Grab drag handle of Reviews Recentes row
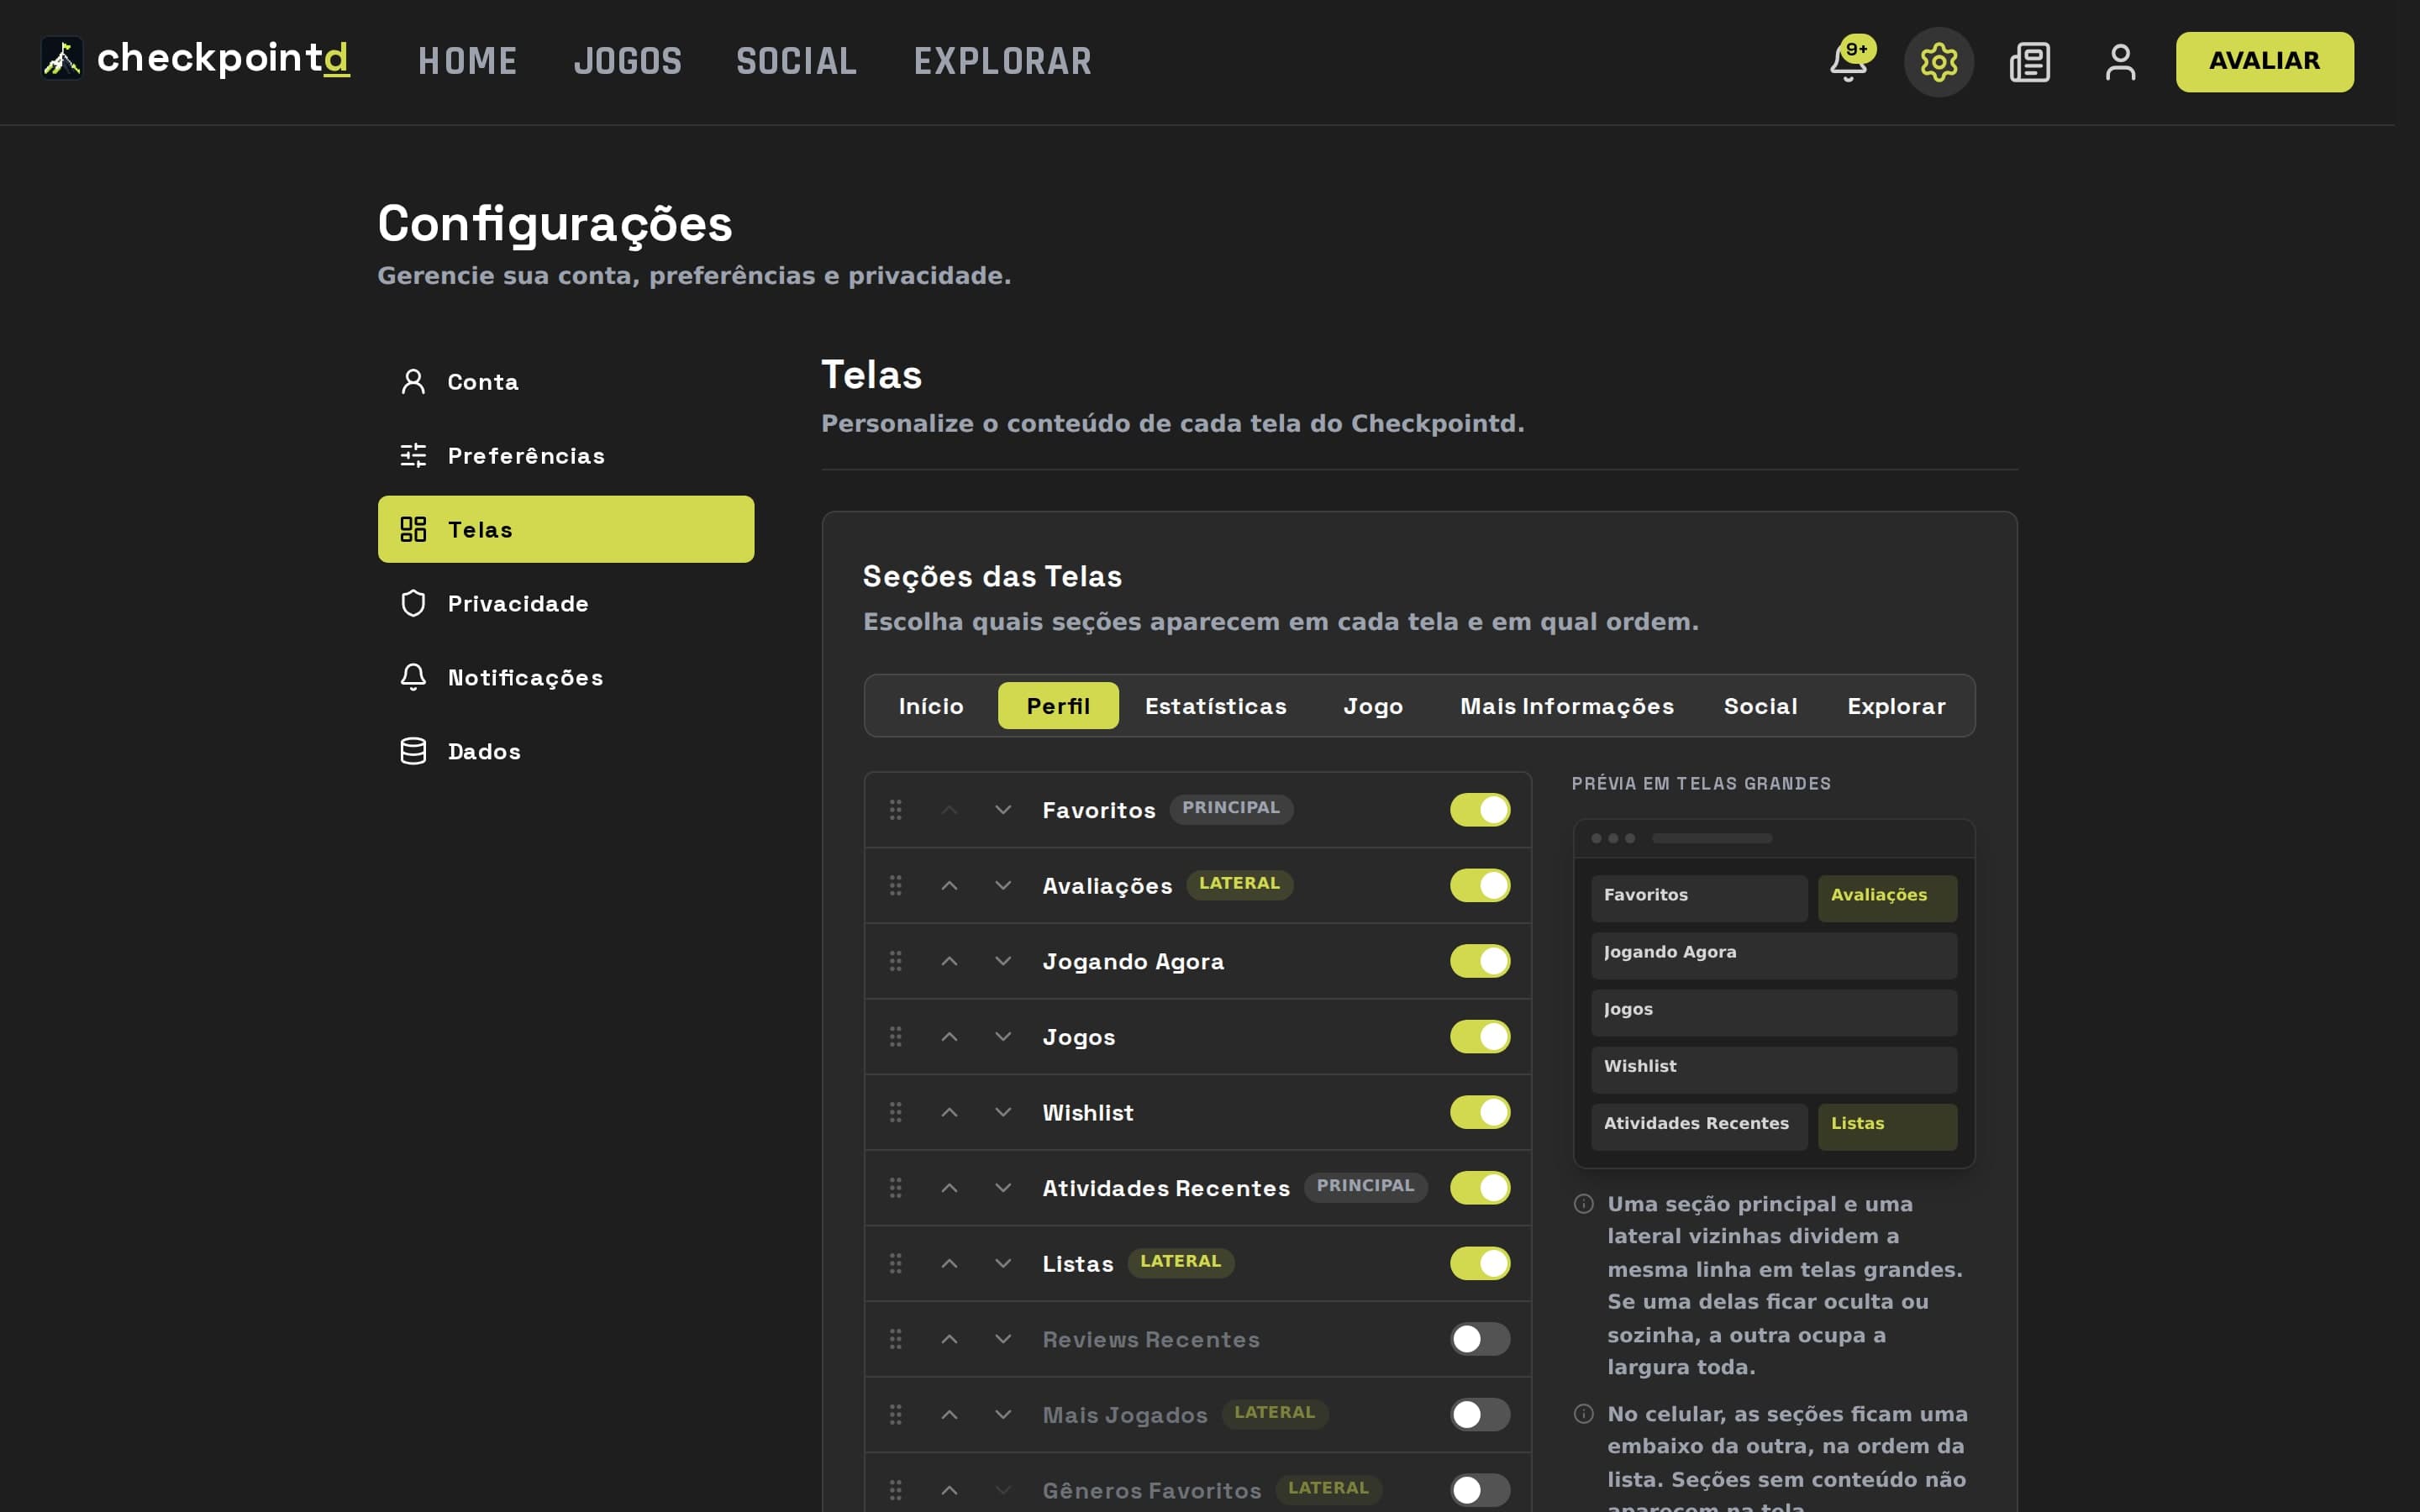2420x1512 pixels. (896, 1338)
